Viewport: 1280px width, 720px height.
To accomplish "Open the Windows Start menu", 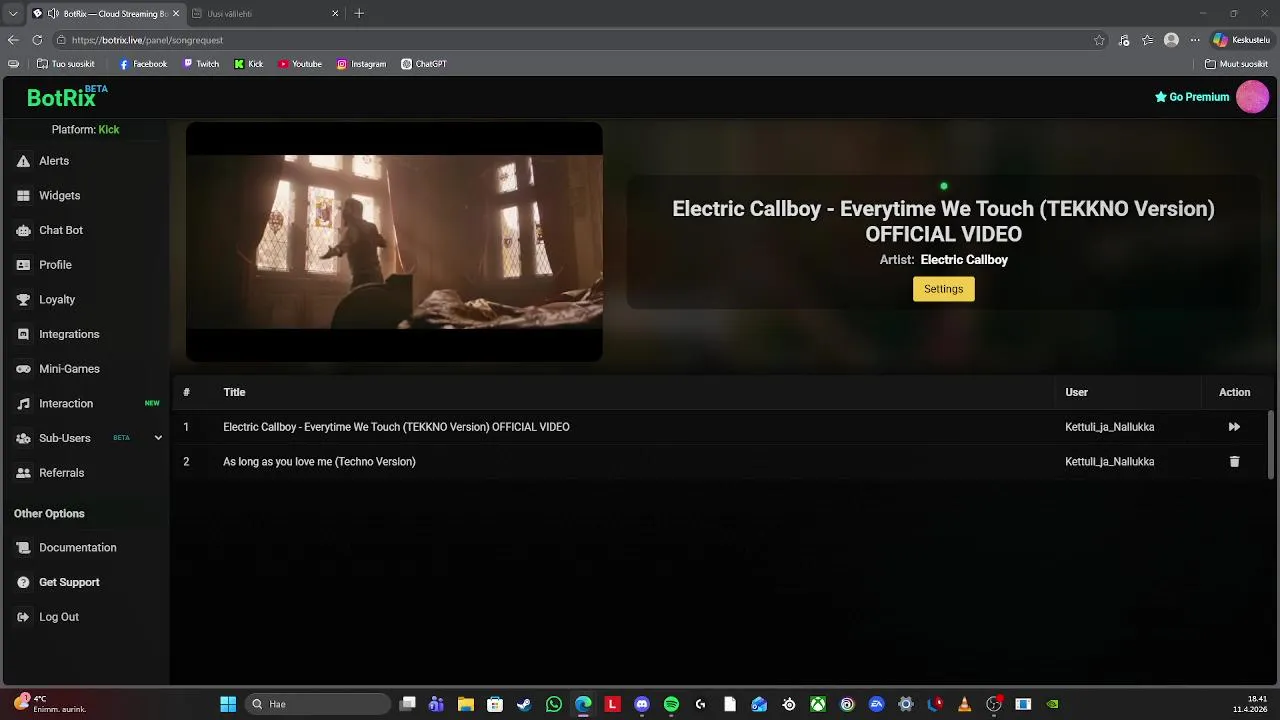I will click(228, 704).
